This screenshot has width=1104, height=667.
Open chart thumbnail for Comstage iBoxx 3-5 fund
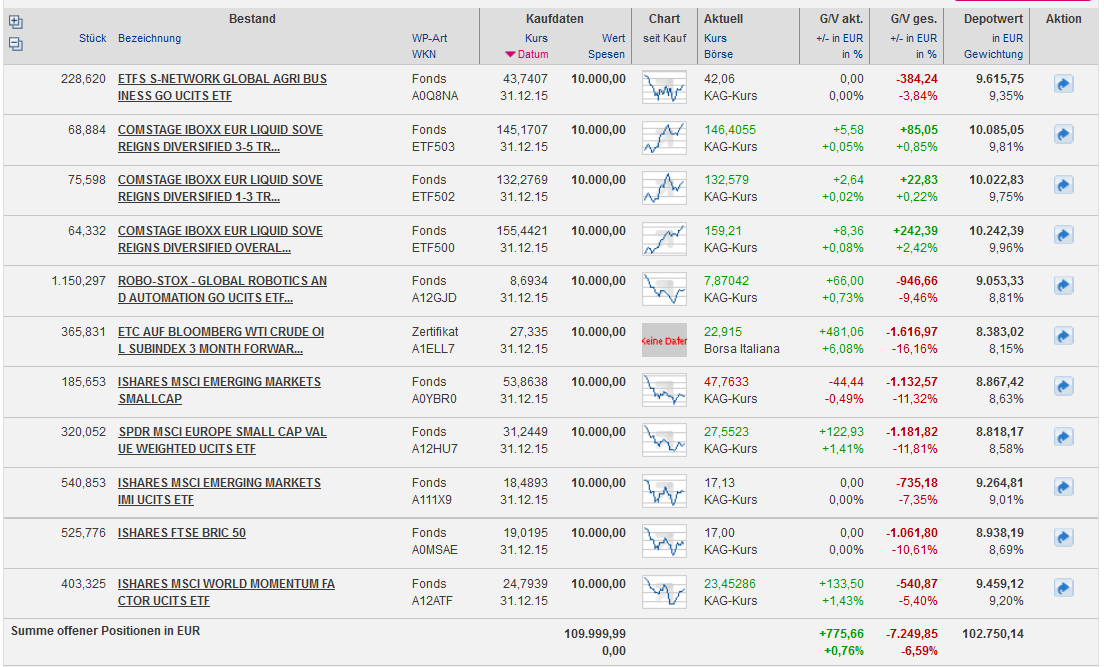664,138
